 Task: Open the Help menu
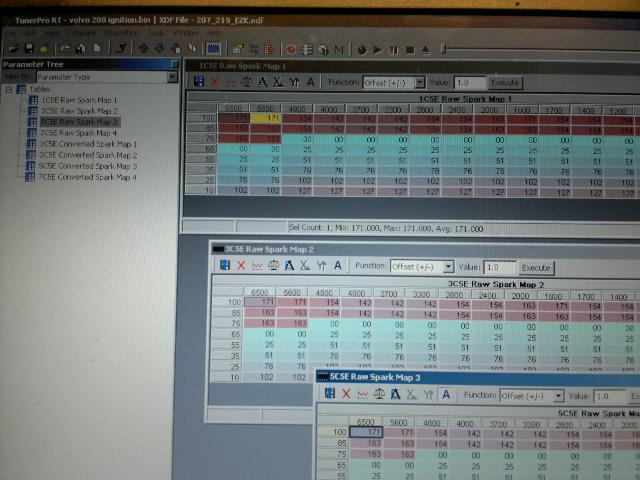pos(214,33)
